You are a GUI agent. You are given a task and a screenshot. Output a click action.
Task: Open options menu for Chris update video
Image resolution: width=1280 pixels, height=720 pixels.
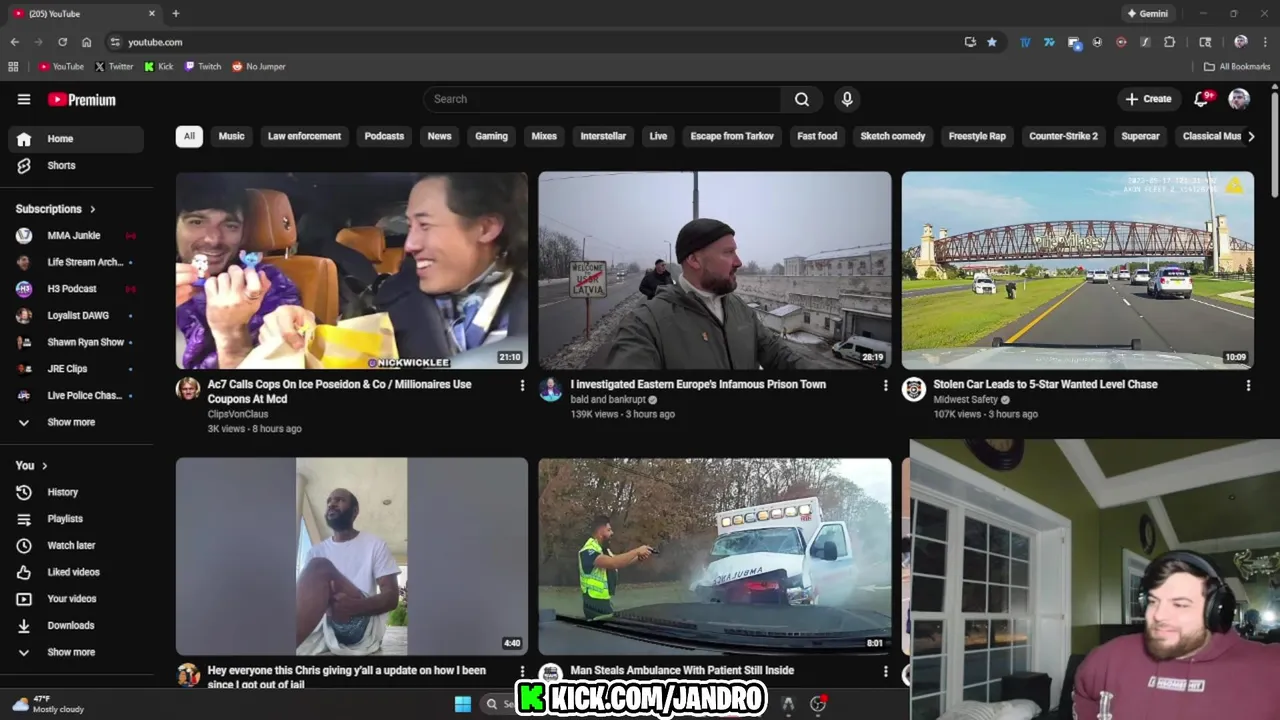click(x=521, y=672)
